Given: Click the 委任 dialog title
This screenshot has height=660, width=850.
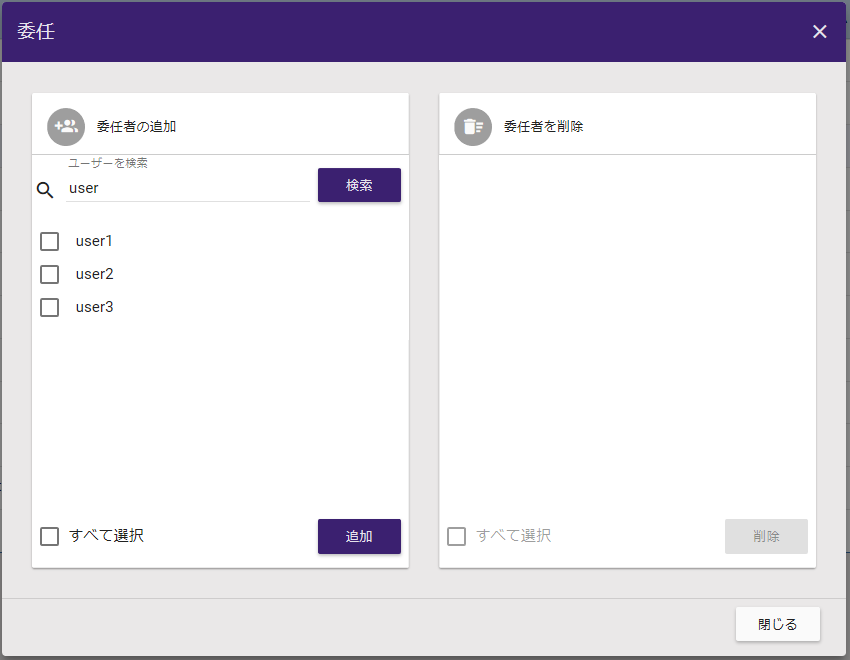Looking at the screenshot, I should (x=36, y=31).
